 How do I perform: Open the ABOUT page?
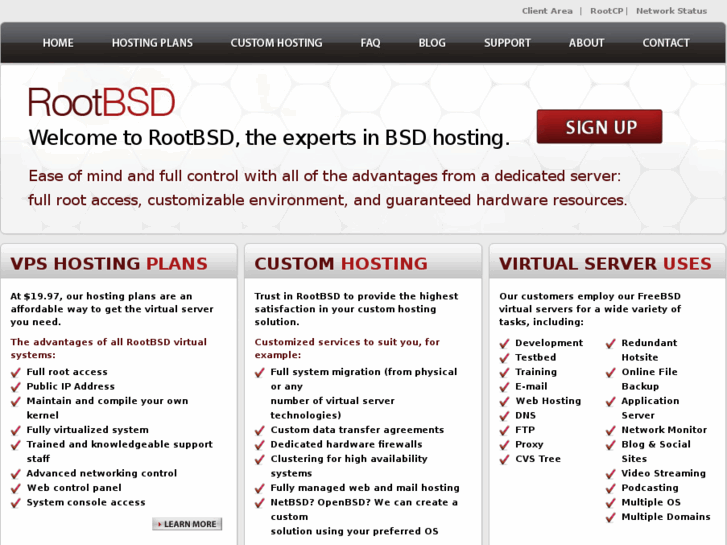[587, 43]
